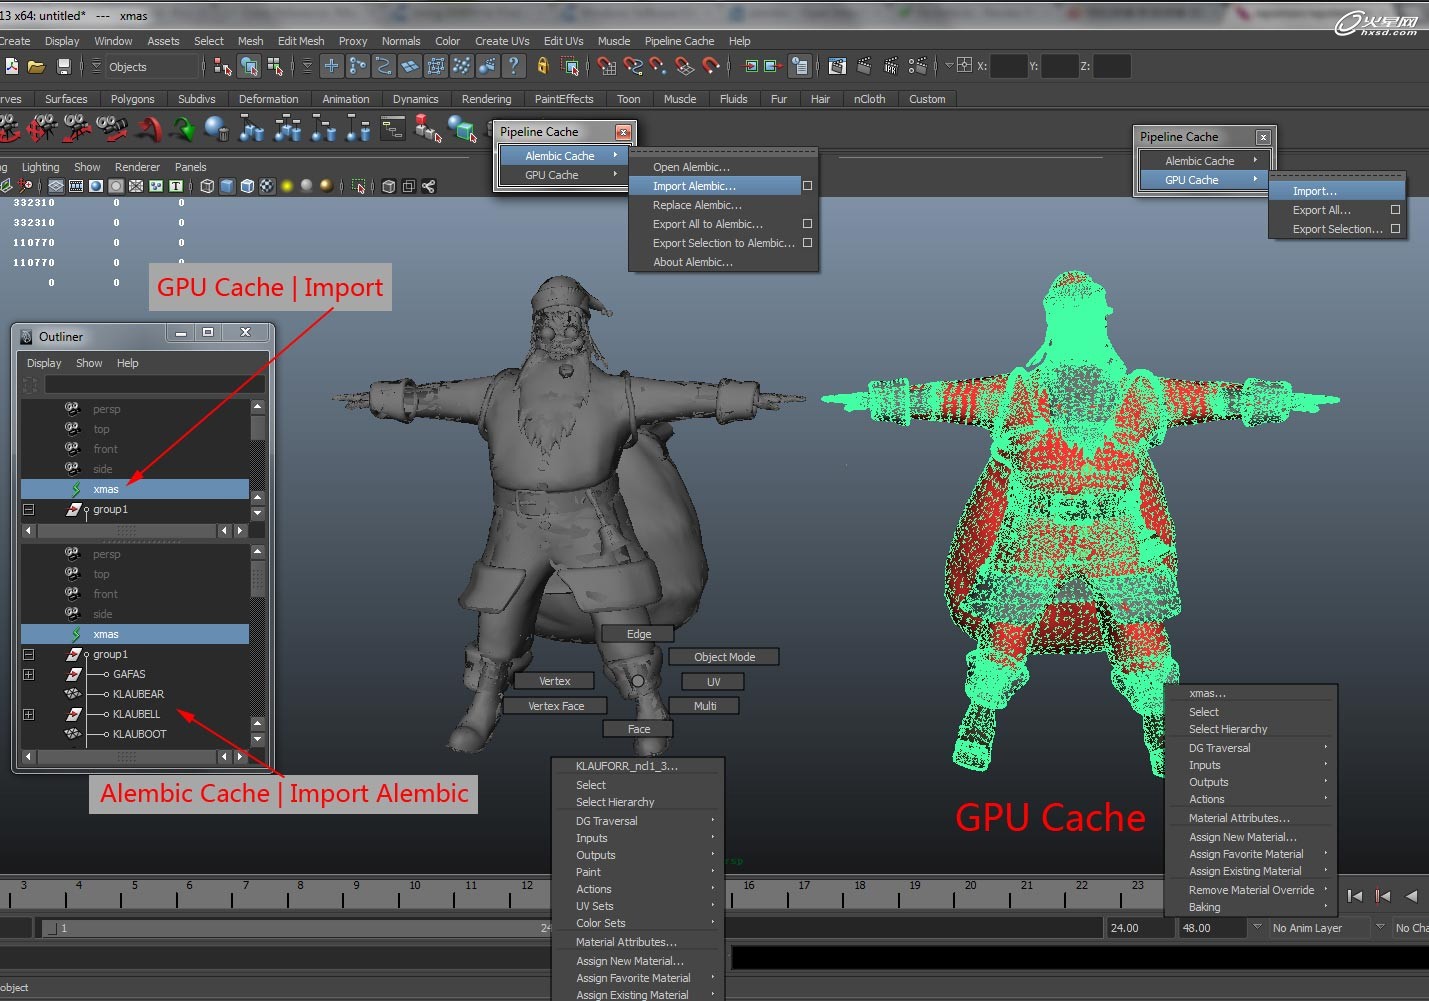Click Object Mode in marking menu
The height and width of the screenshot is (1001, 1429).
pyautogui.click(x=724, y=657)
